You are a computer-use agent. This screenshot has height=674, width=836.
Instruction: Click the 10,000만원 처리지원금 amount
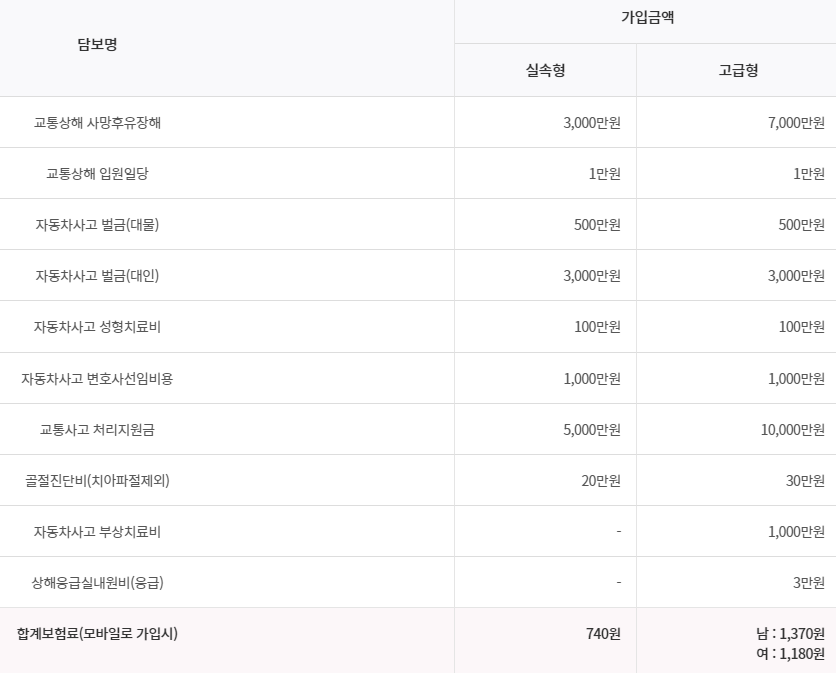coord(792,430)
